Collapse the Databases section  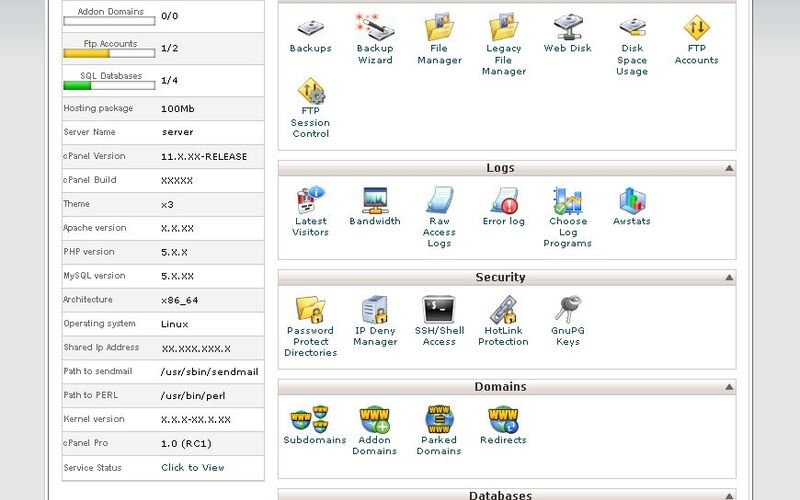pyautogui.click(x=729, y=496)
